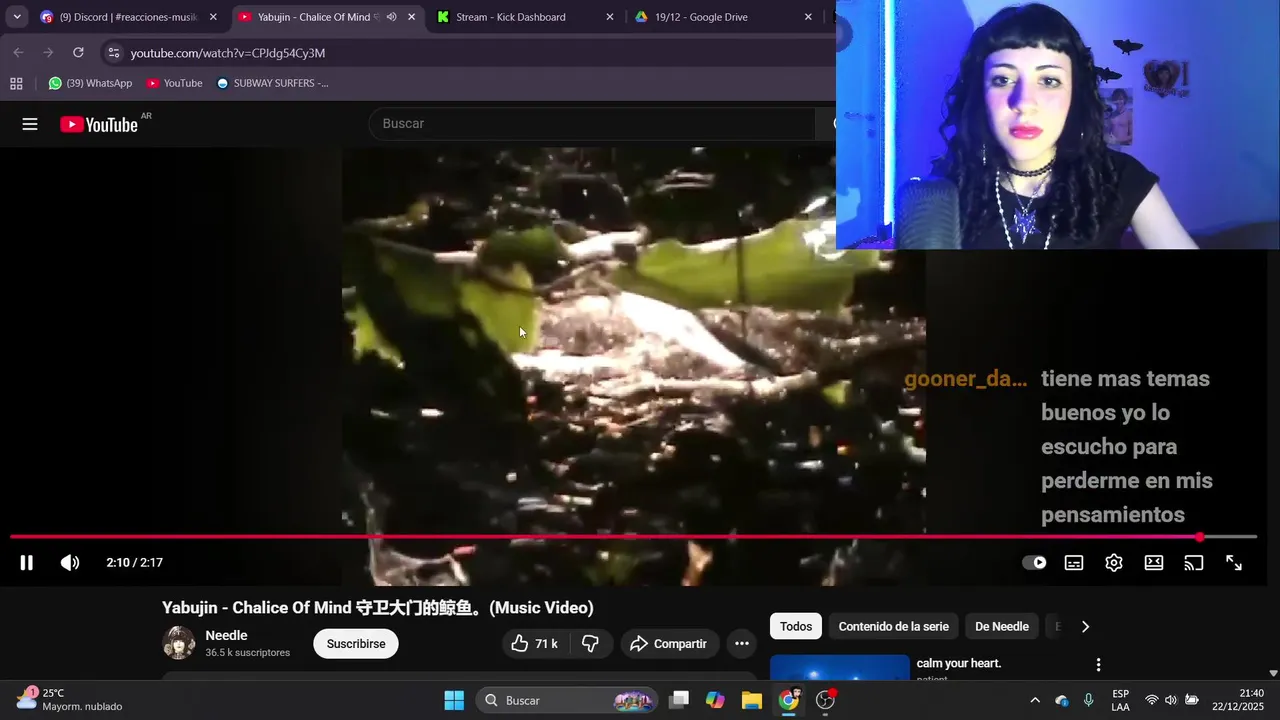This screenshot has width=1280, height=720.
Task: Click the red progress bar scrubber handle
Action: [1199, 537]
